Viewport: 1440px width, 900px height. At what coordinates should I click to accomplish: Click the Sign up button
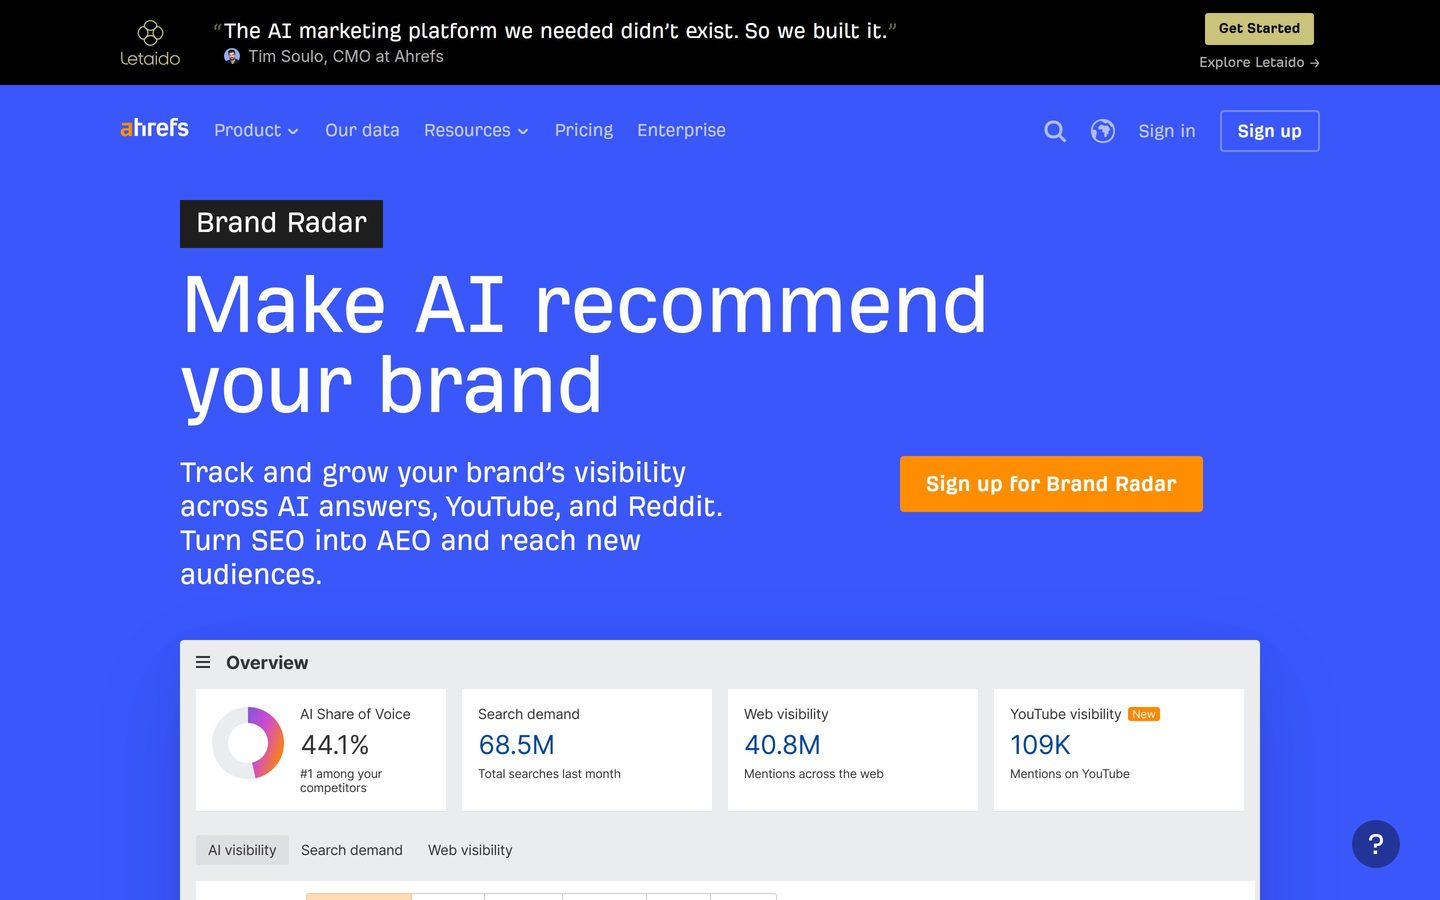1269,131
